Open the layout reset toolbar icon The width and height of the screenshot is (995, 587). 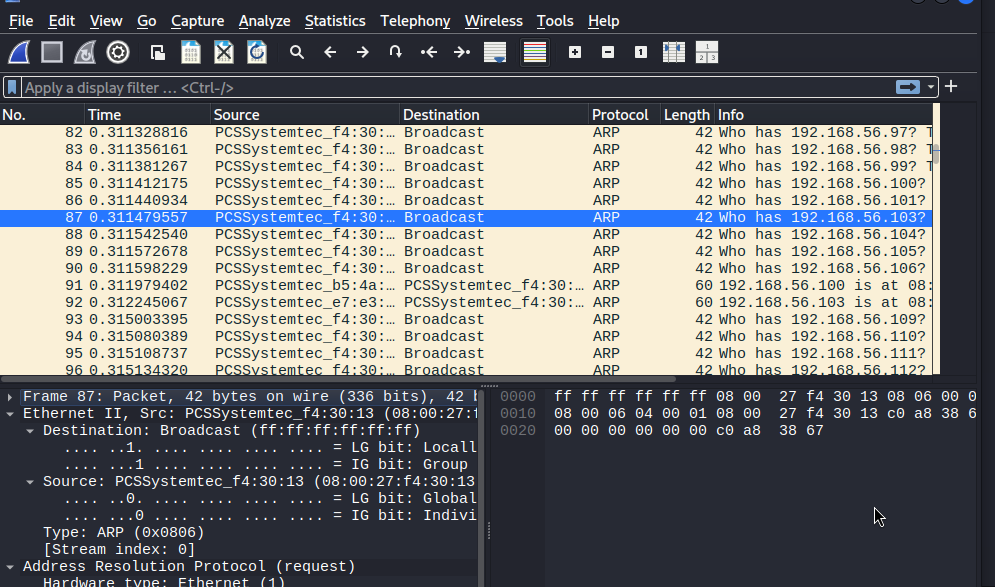coord(707,53)
